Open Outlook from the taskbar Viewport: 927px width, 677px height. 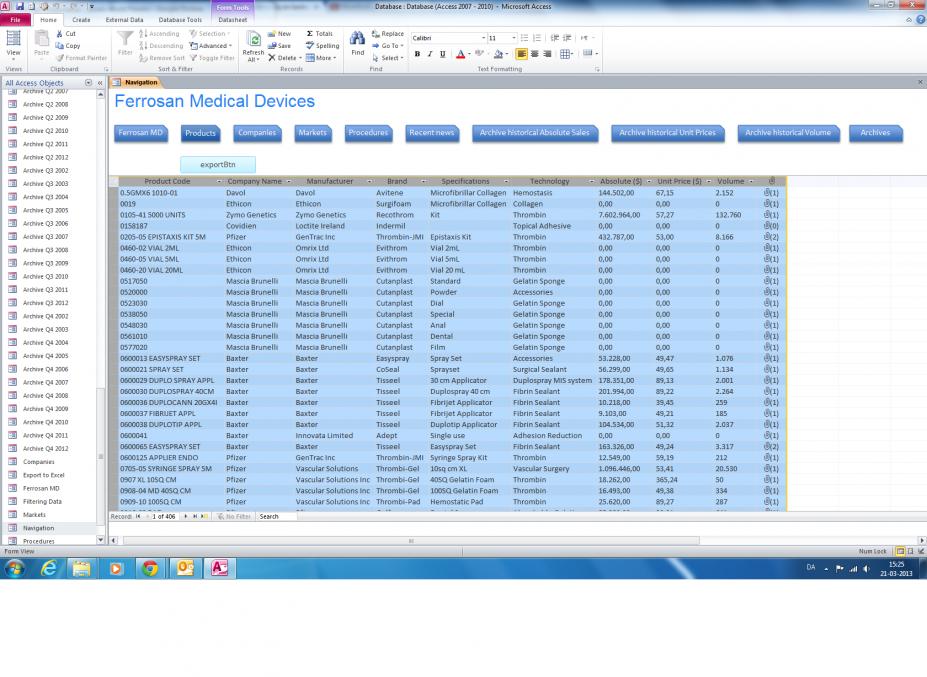click(x=185, y=568)
